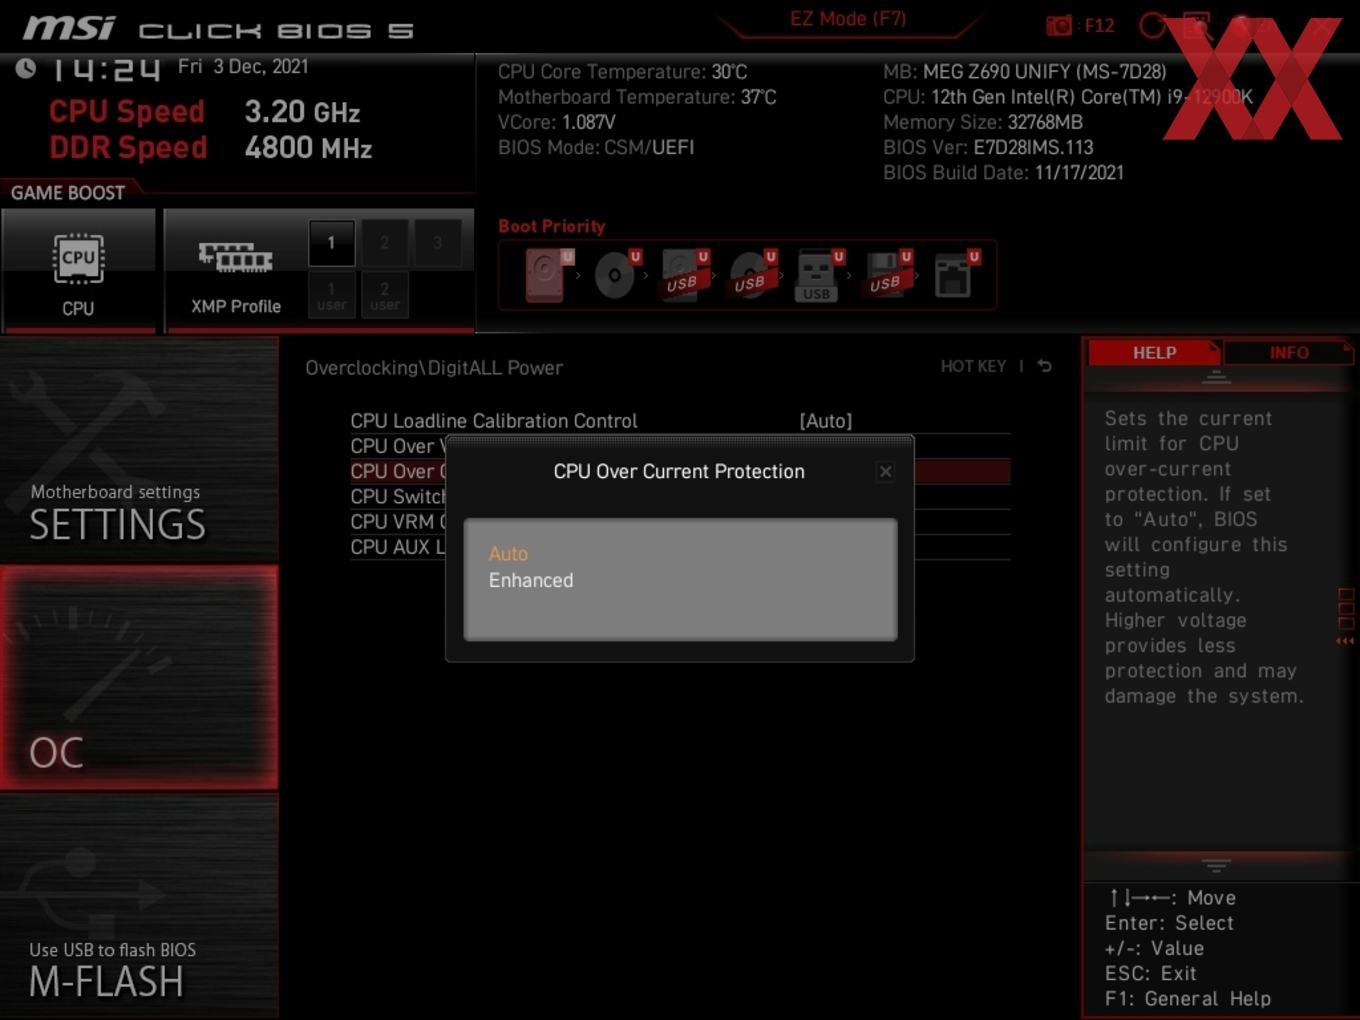1360x1020 pixels.
Task: Click the help panel scroll-up handle
Action: (1216, 378)
